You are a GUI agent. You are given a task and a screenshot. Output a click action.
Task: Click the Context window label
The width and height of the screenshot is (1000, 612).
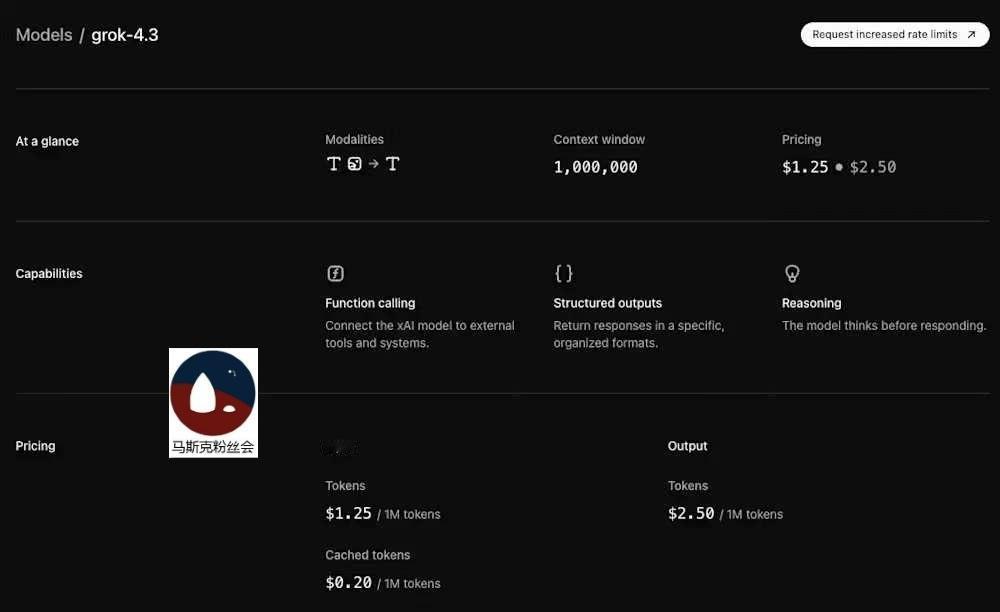tap(599, 140)
